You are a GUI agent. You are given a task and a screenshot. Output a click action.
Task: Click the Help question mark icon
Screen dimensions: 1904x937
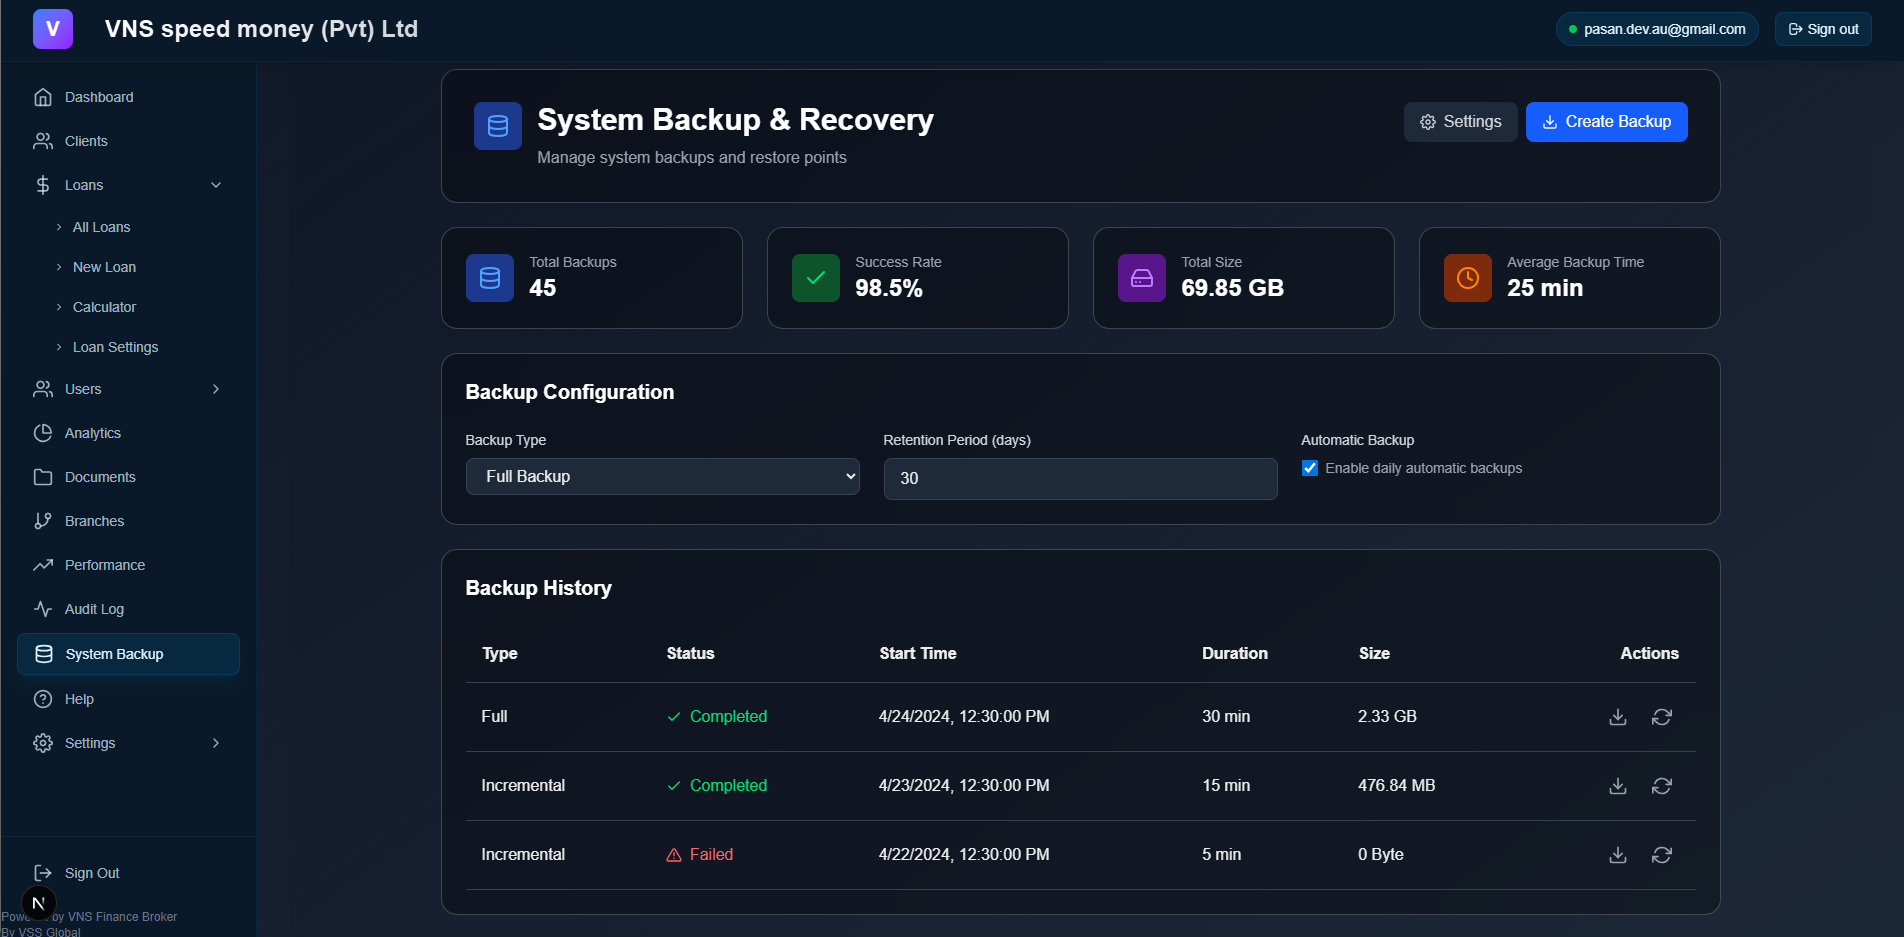43,699
